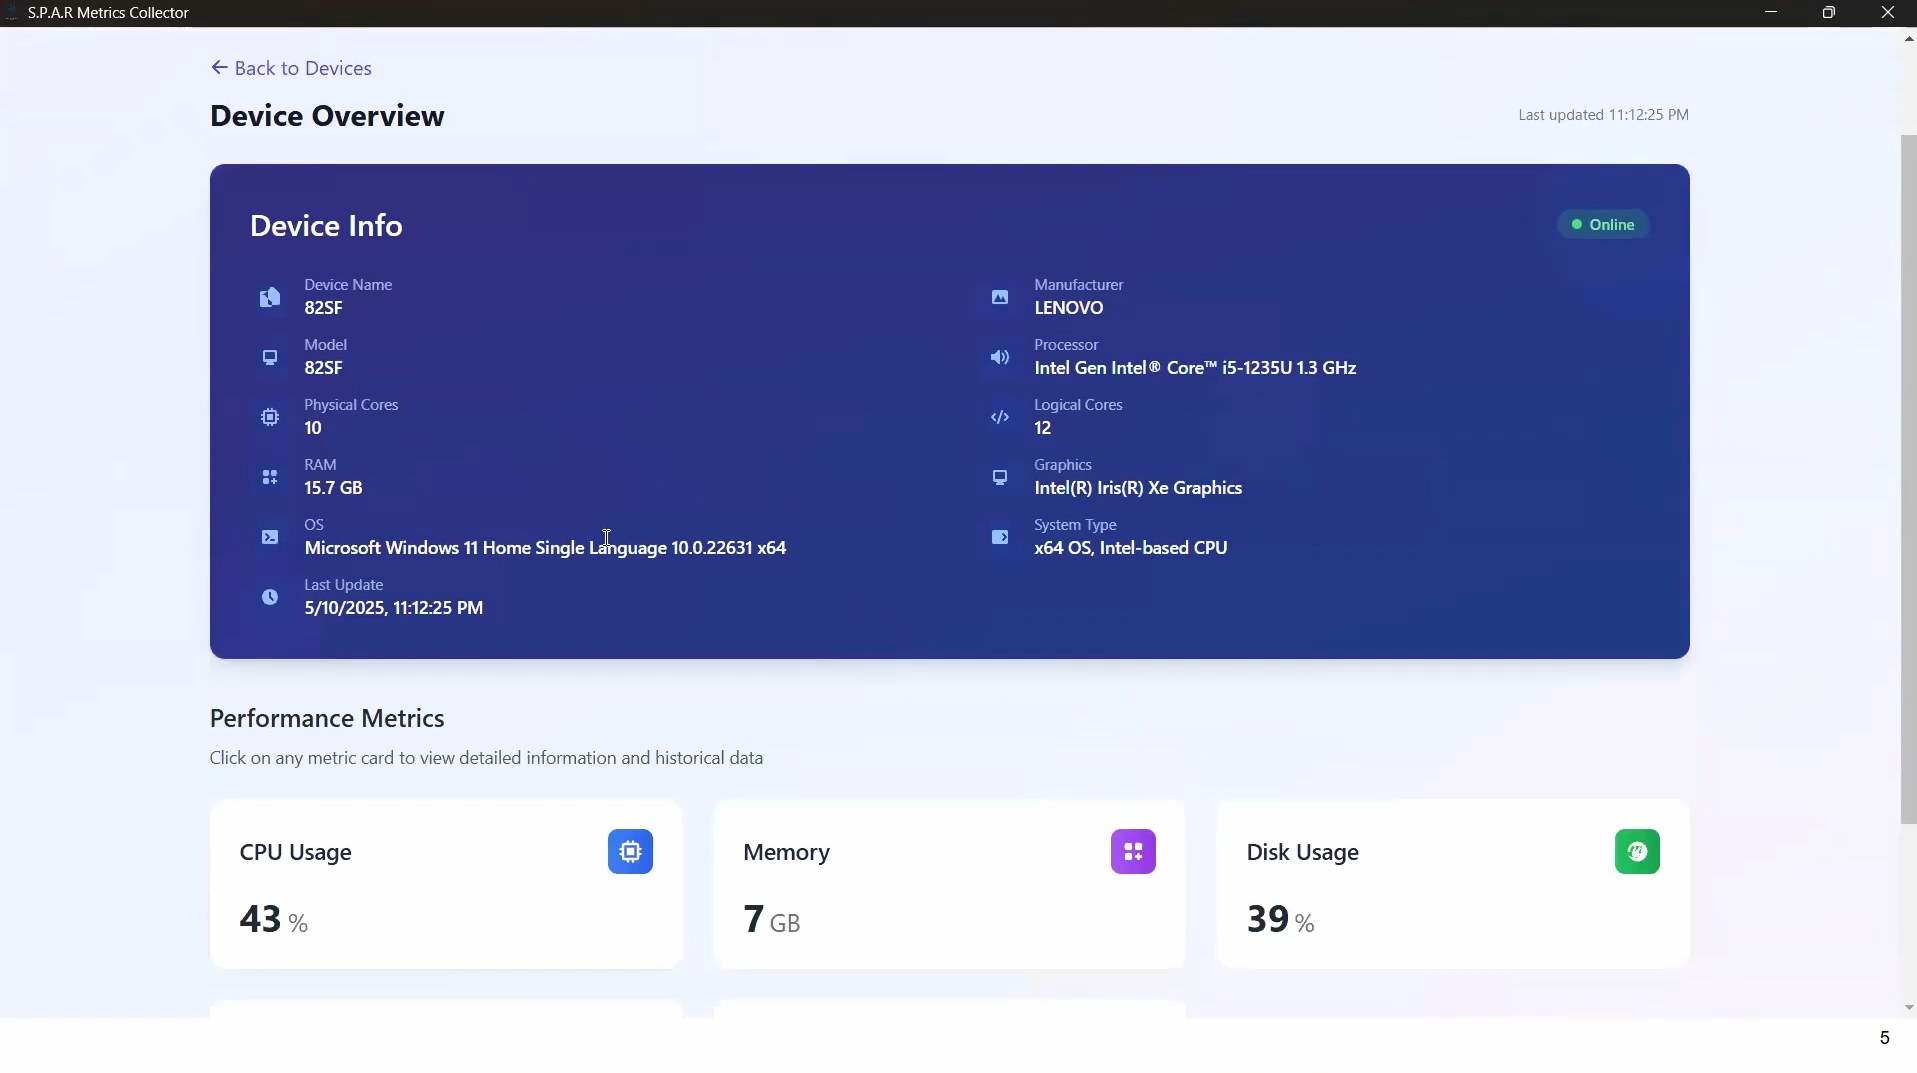Click the Device Name icon
Viewport: 1917px width, 1073px height.
(x=270, y=297)
